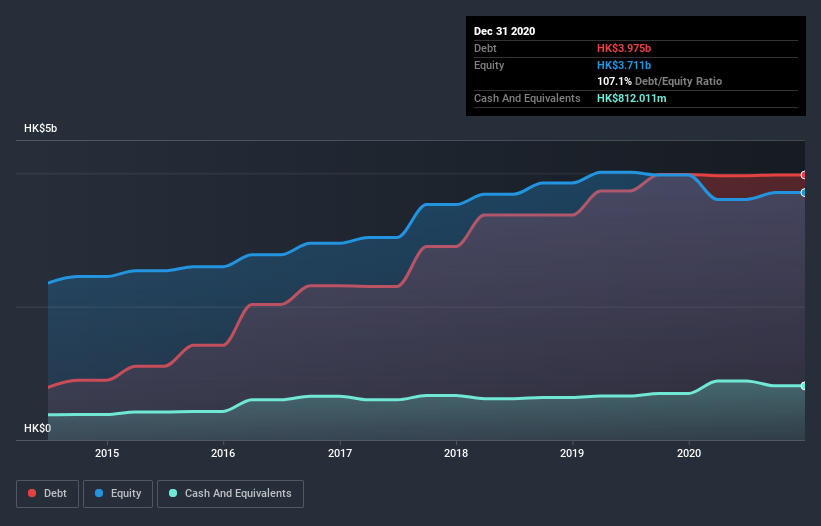Click the 2016 x-axis label

(223, 453)
